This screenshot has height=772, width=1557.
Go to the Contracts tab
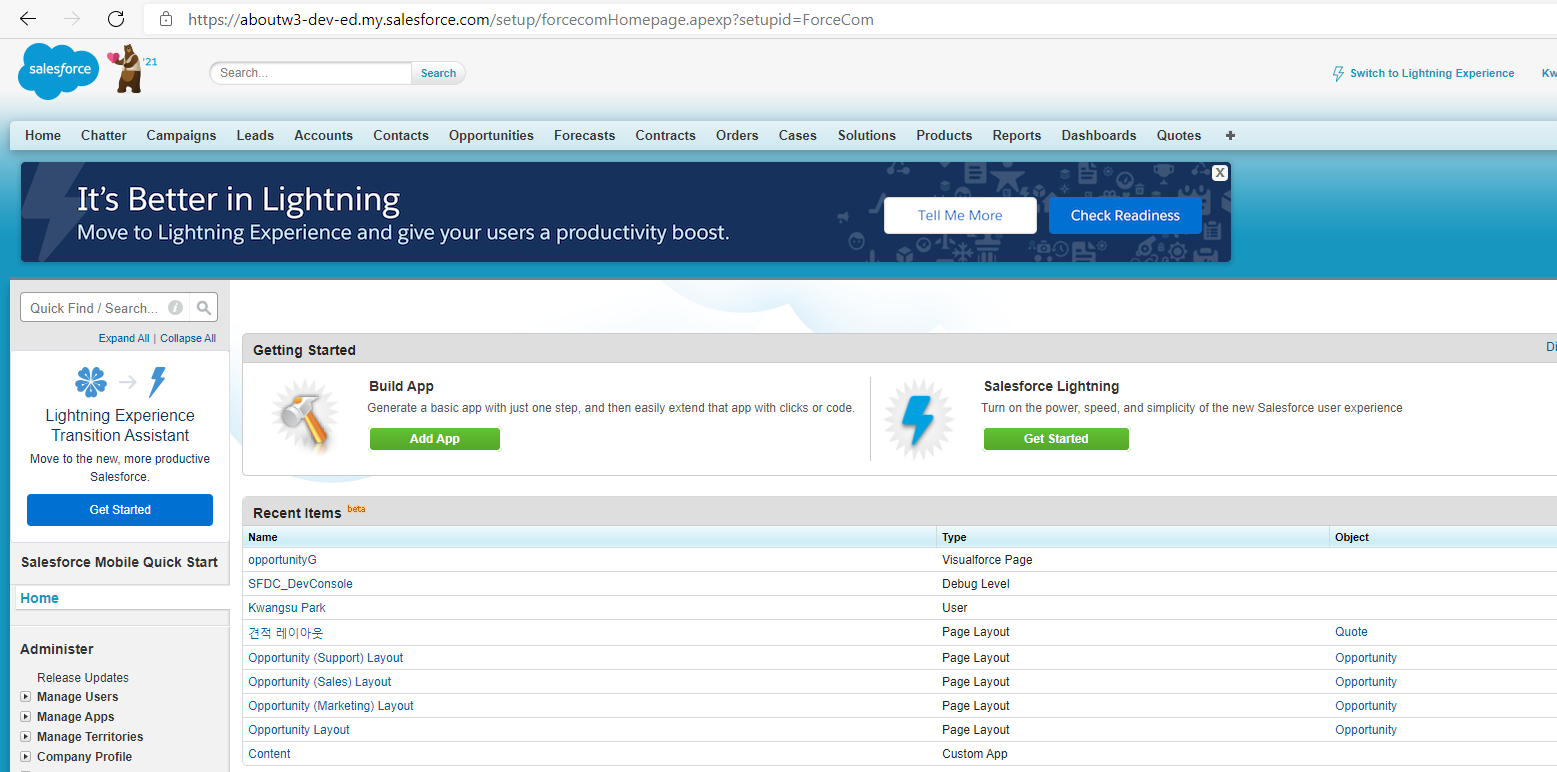(x=665, y=135)
